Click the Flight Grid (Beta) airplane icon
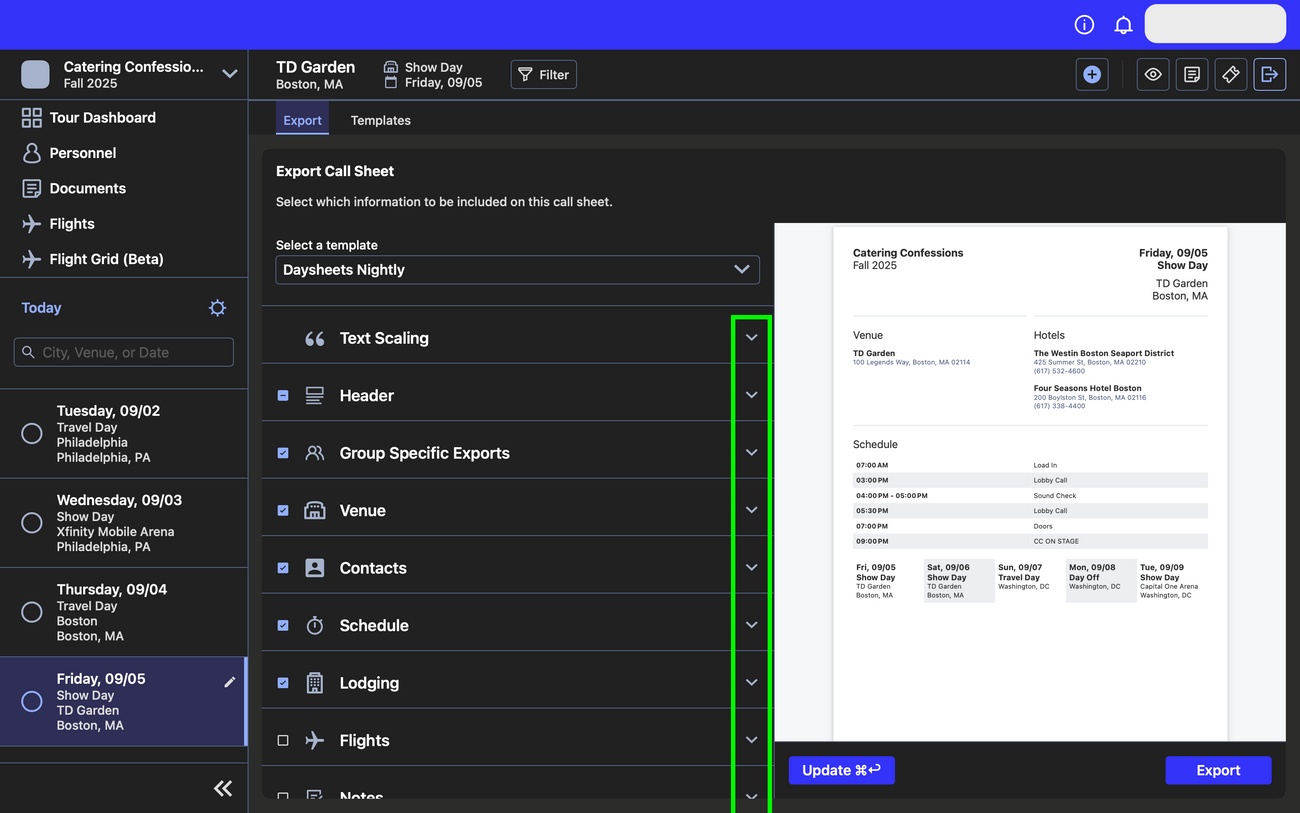This screenshot has width=1300, height=813. pos(32,259)
